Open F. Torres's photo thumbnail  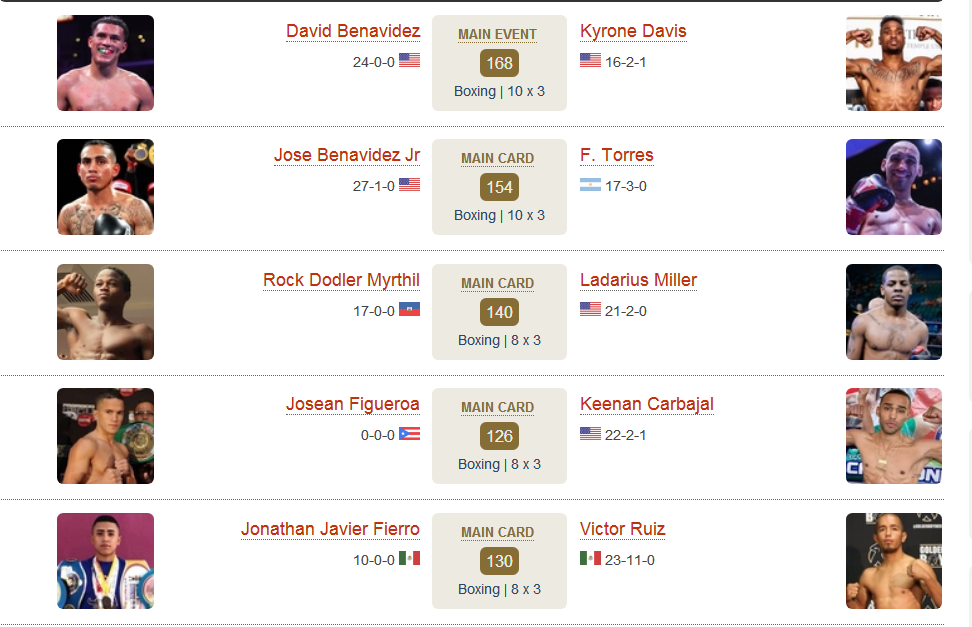click(894, 187)
